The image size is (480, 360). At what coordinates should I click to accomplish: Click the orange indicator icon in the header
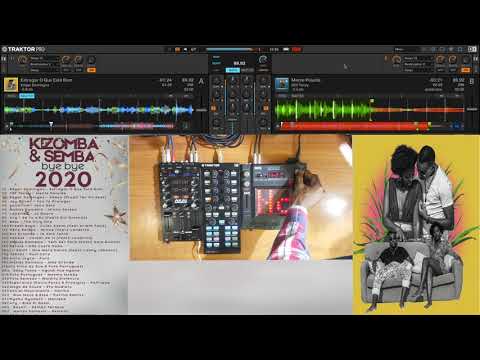tap(177, 49)
